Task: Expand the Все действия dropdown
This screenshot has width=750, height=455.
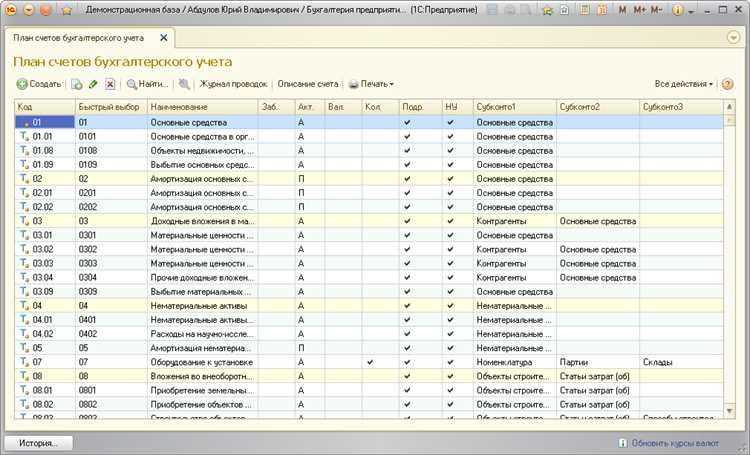Action: 684,84
